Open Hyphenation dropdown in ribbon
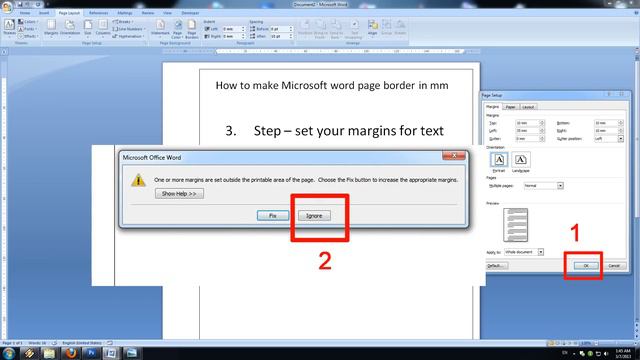640x360 pixels. click(x=128, y=36)
